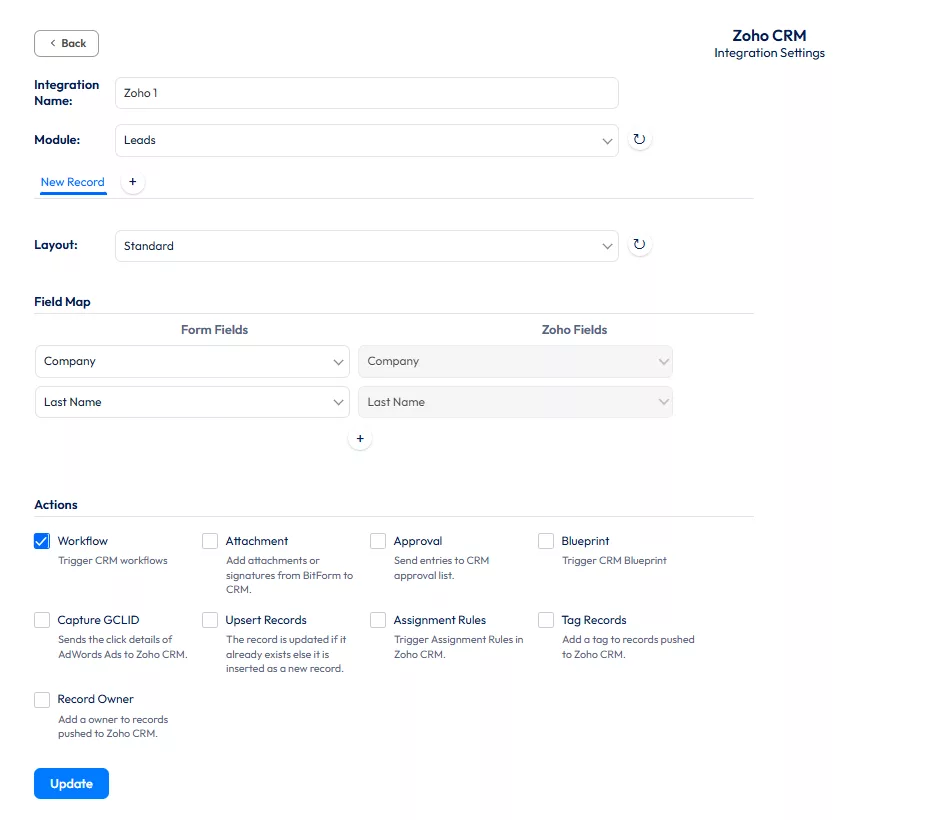Open the Module dropdown showing Leads
This screenshot has height=820, width=931.
[x=366, y=141]
